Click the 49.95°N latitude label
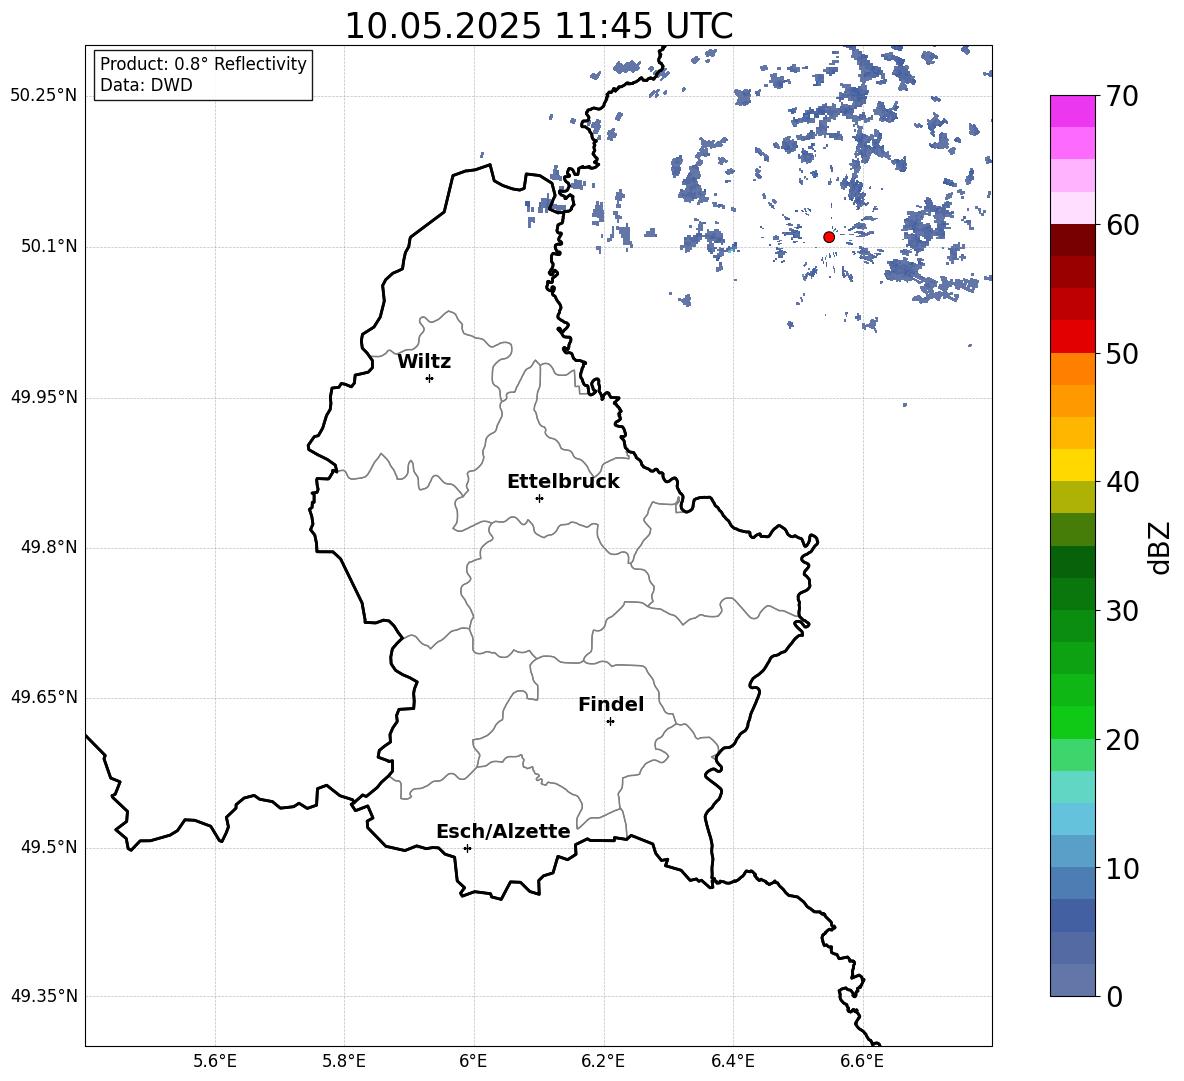The image size is (1184, 1081). 44,397
